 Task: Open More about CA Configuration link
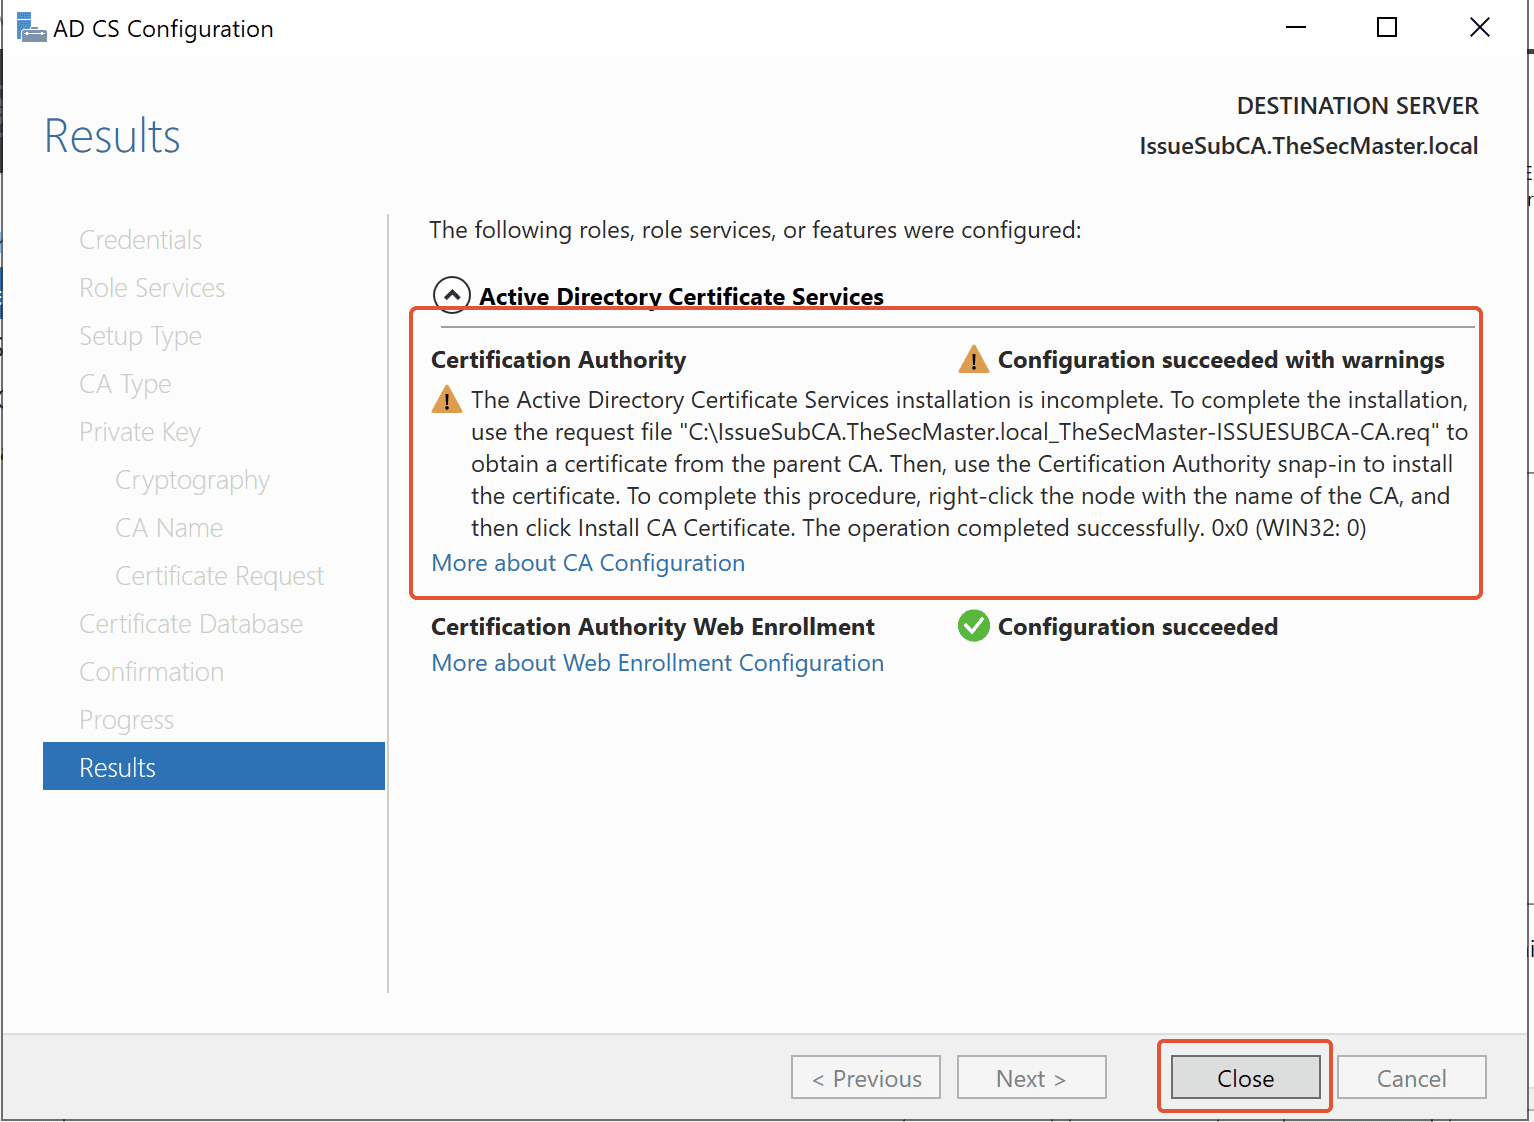click(588, 563)
